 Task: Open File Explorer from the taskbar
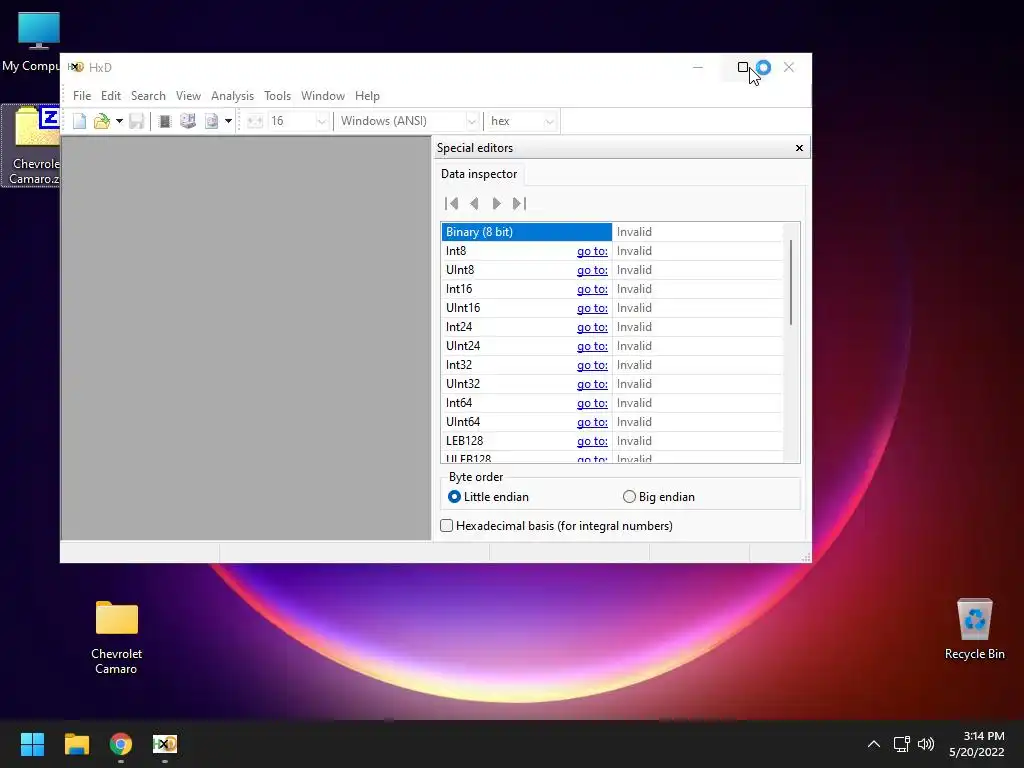[76, 744]
